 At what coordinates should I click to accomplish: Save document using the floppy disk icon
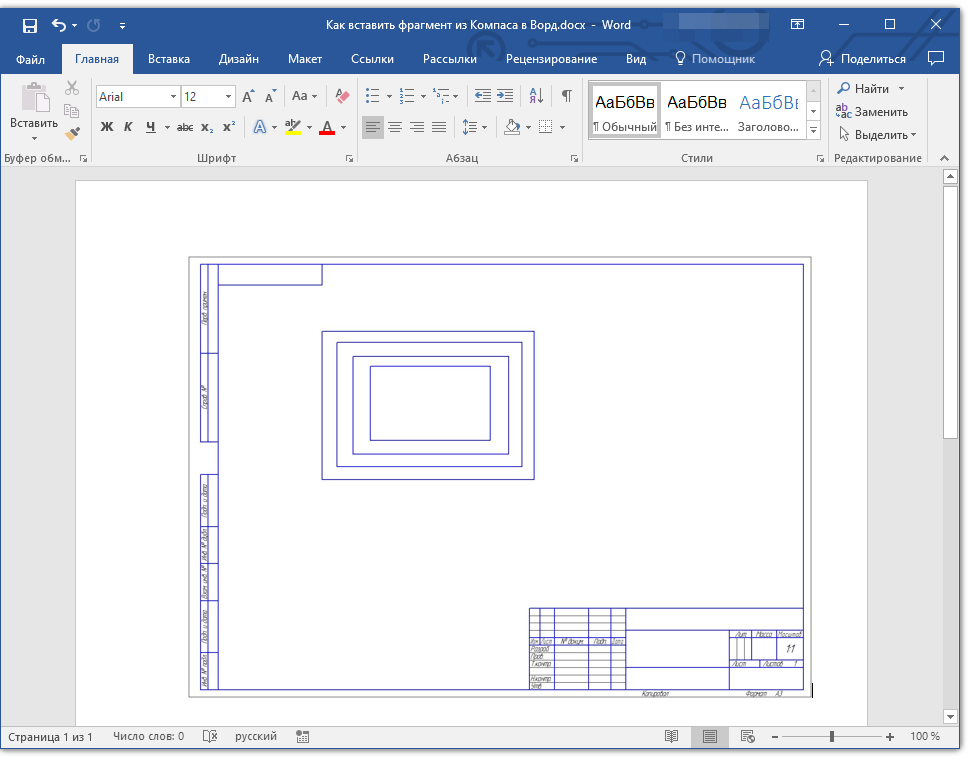click(x=30, y=25)
